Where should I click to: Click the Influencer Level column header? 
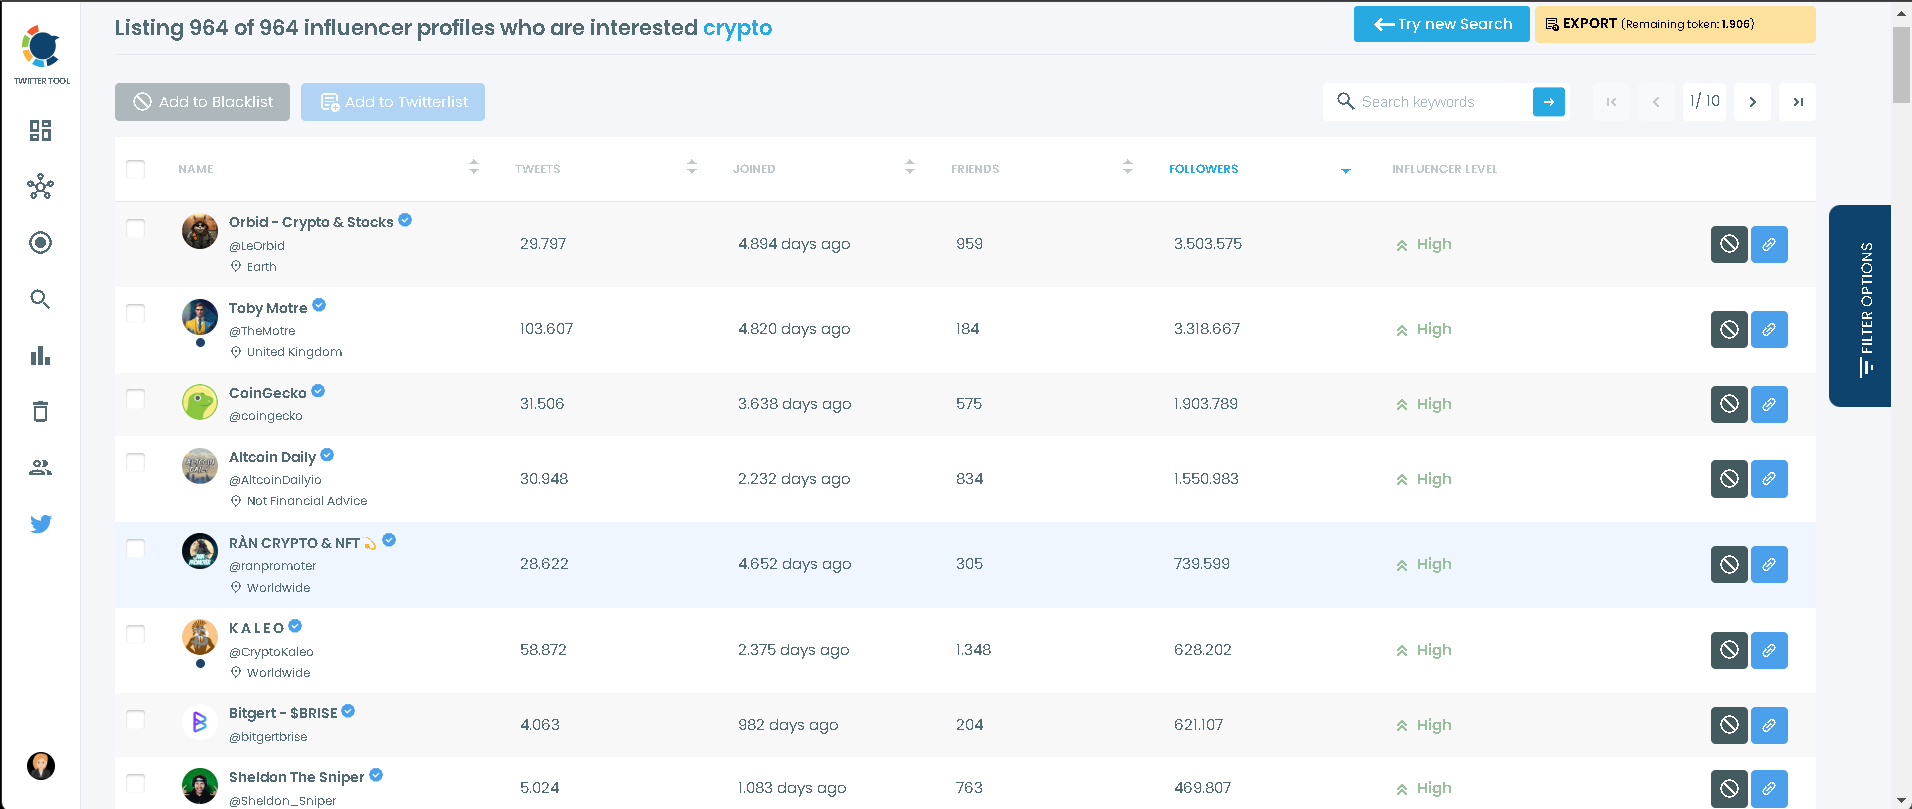1444,169
